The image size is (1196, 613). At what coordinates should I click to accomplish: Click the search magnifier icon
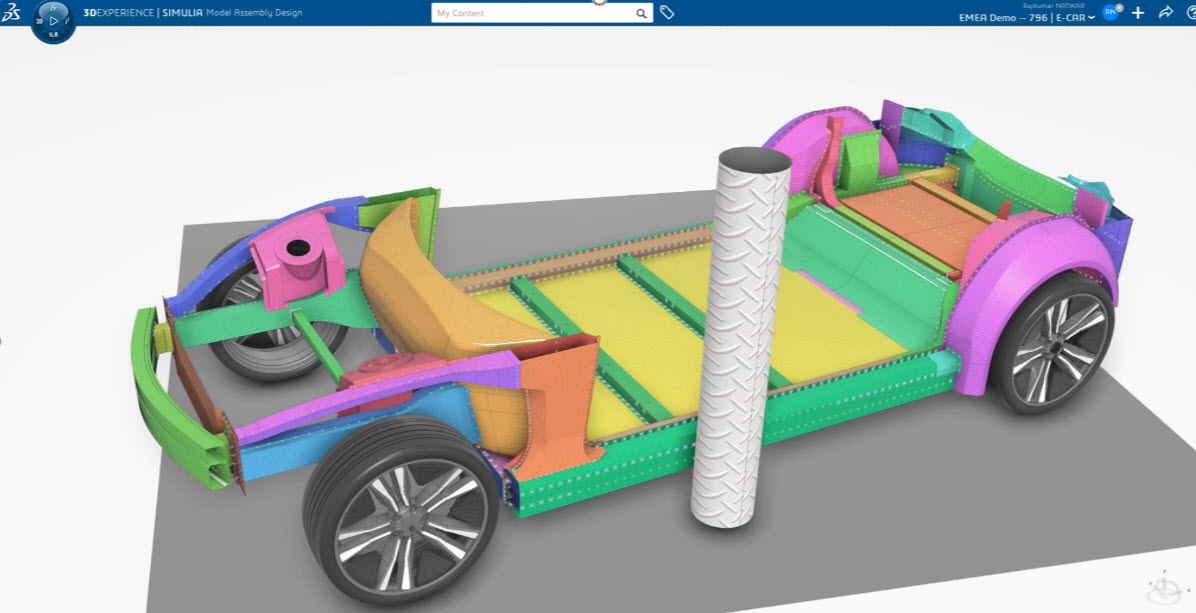tap(641, 14)
